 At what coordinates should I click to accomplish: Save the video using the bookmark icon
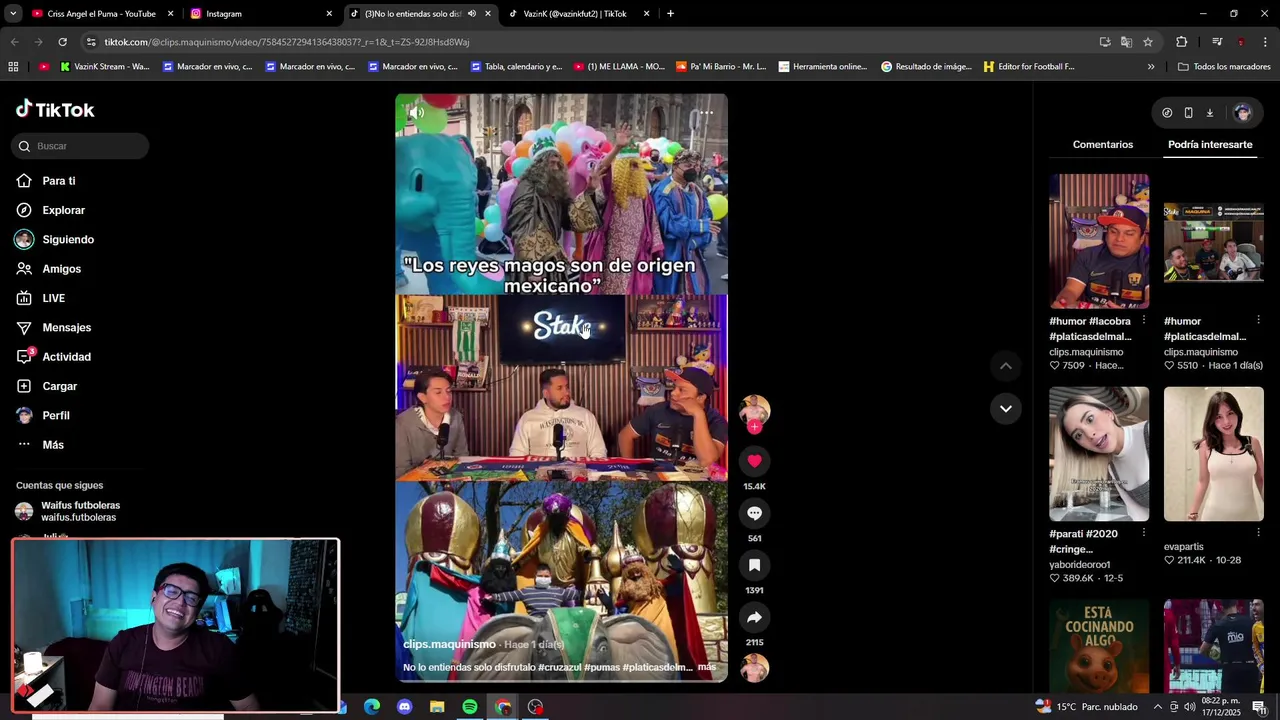coord(754,565)
